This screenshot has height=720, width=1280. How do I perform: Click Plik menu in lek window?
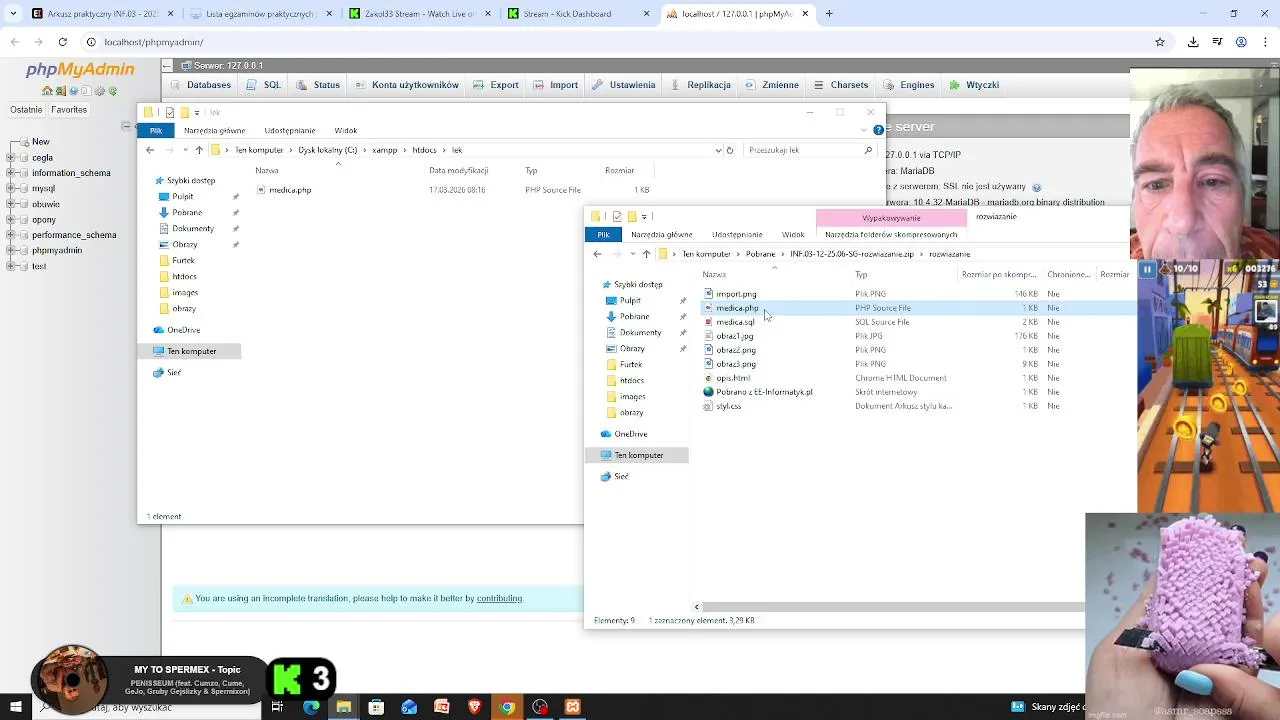coord(155,131)
